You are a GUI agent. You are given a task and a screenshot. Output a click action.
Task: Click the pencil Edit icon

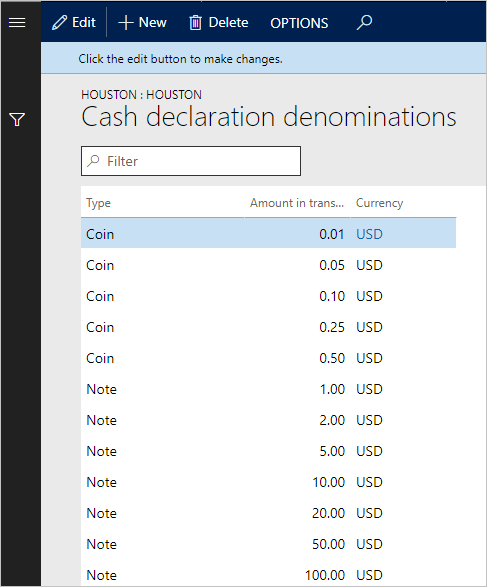point(60,22)
